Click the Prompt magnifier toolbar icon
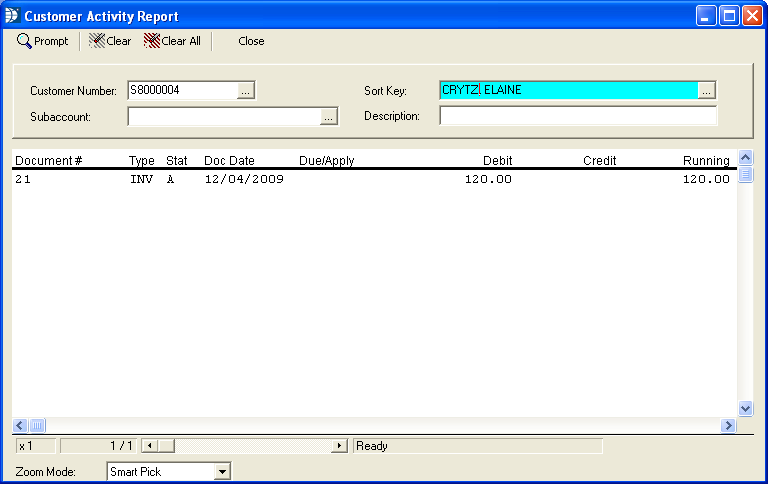This screenshot has height=484, width=768. [x=24, y=41]
